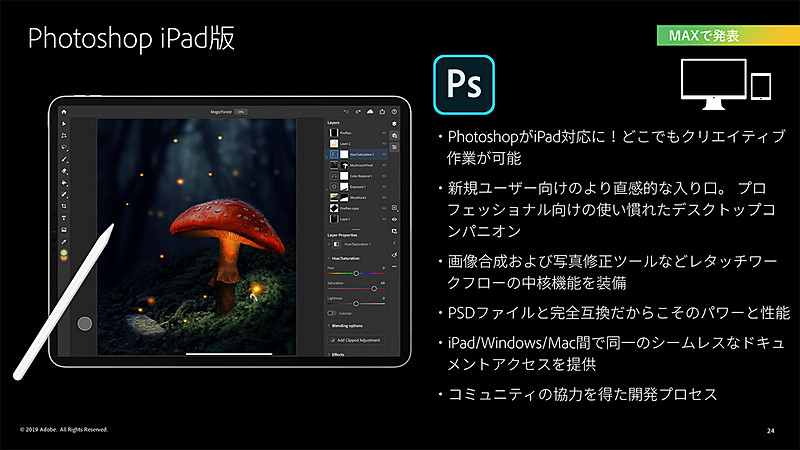
Task: Hide the MushroomFinal layer
Action: tap(384, 165)
